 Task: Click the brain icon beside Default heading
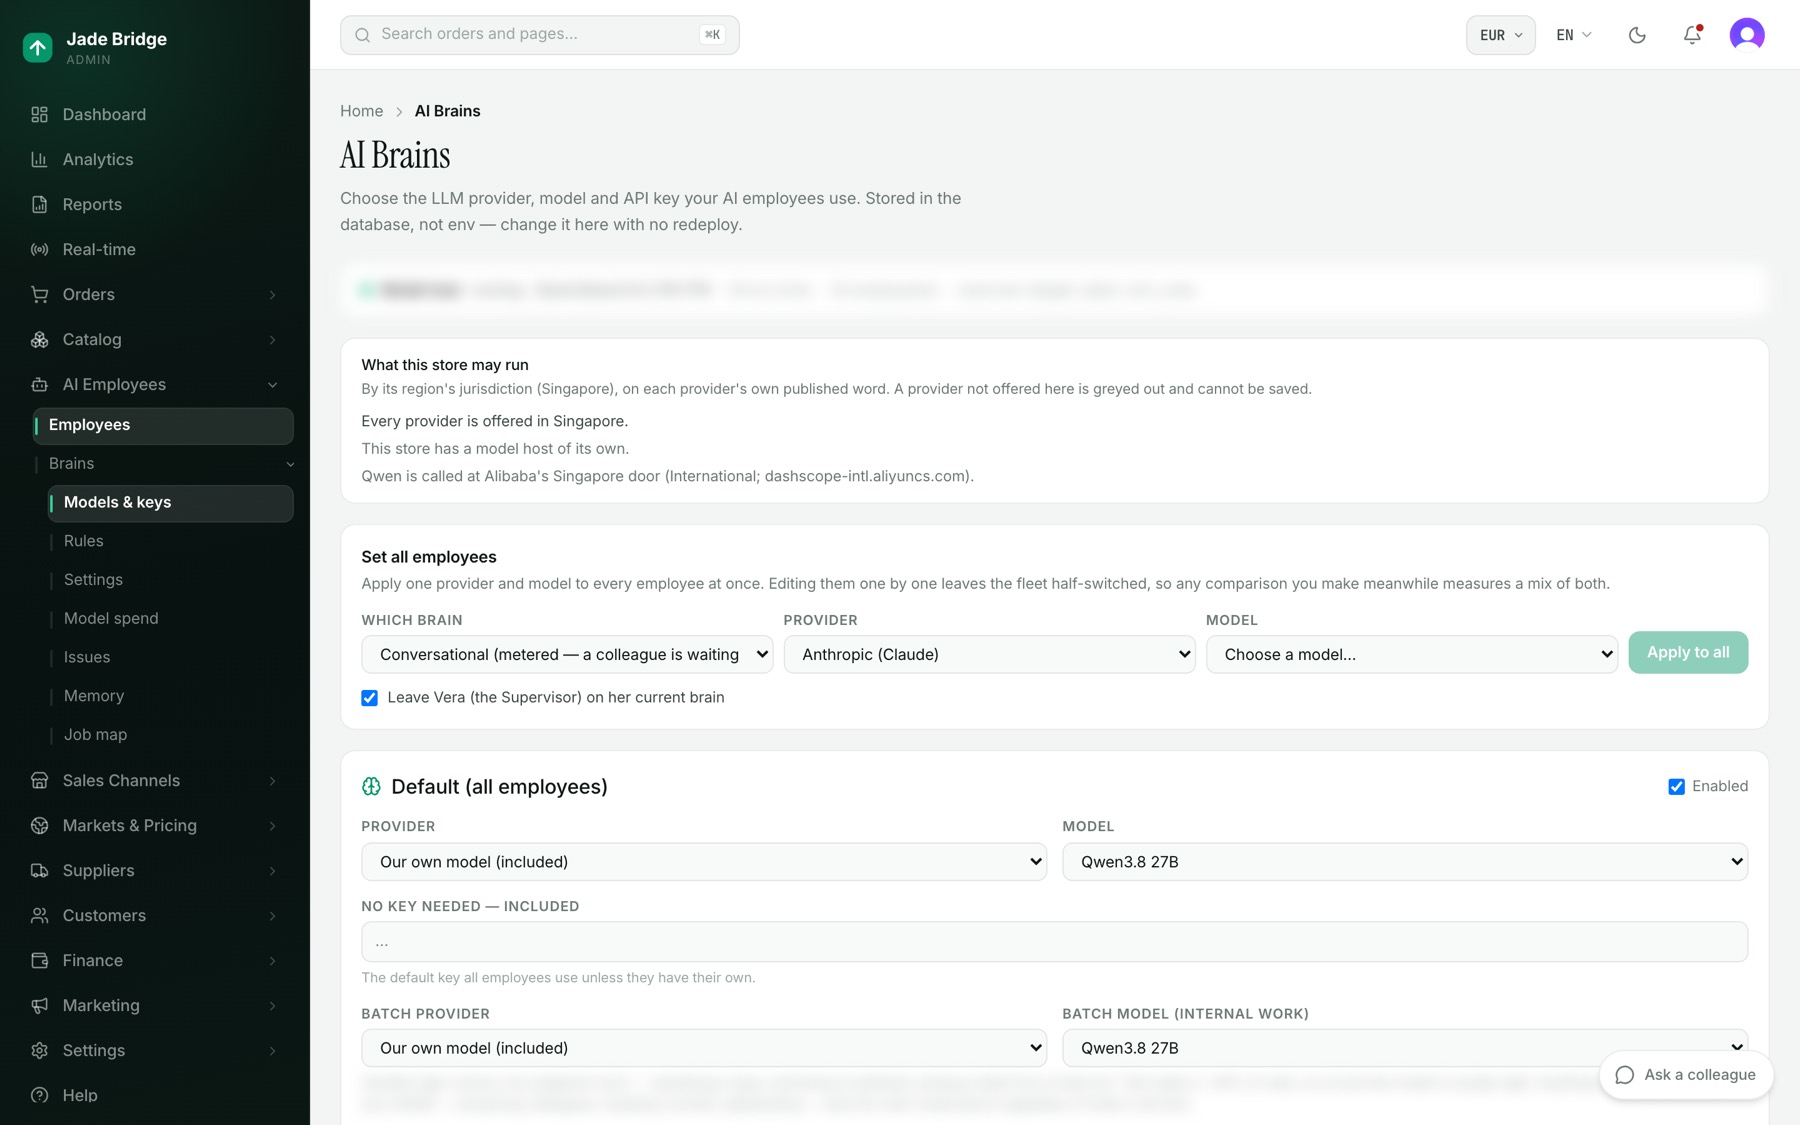pyautogui.click(x=371, y=787)
